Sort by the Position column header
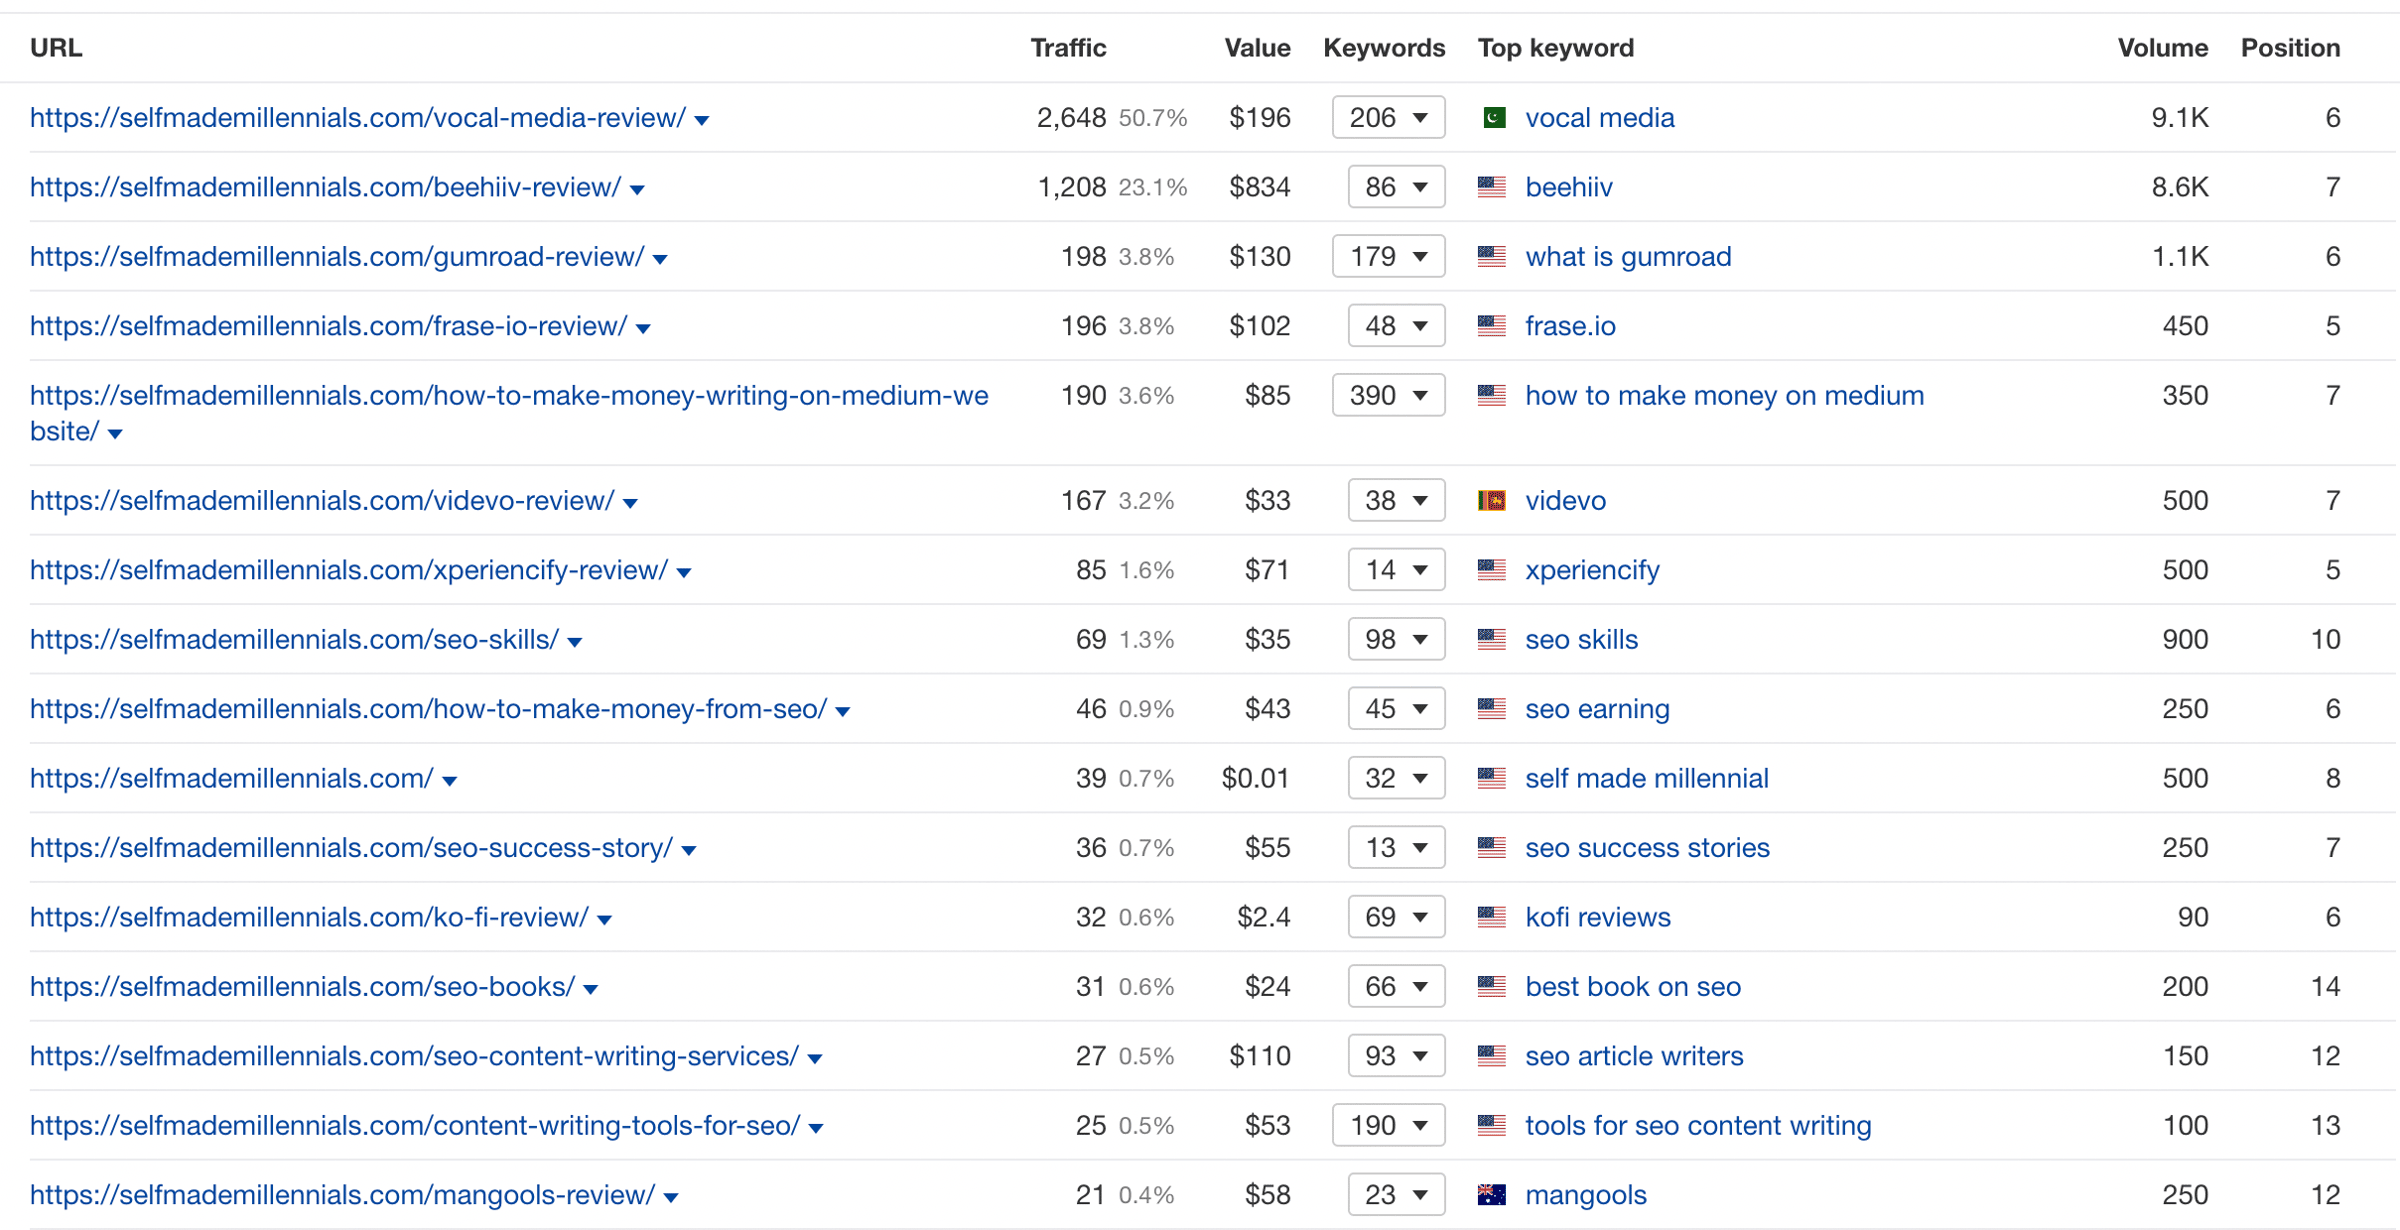2400x1230 pixels. [2290, 48]
